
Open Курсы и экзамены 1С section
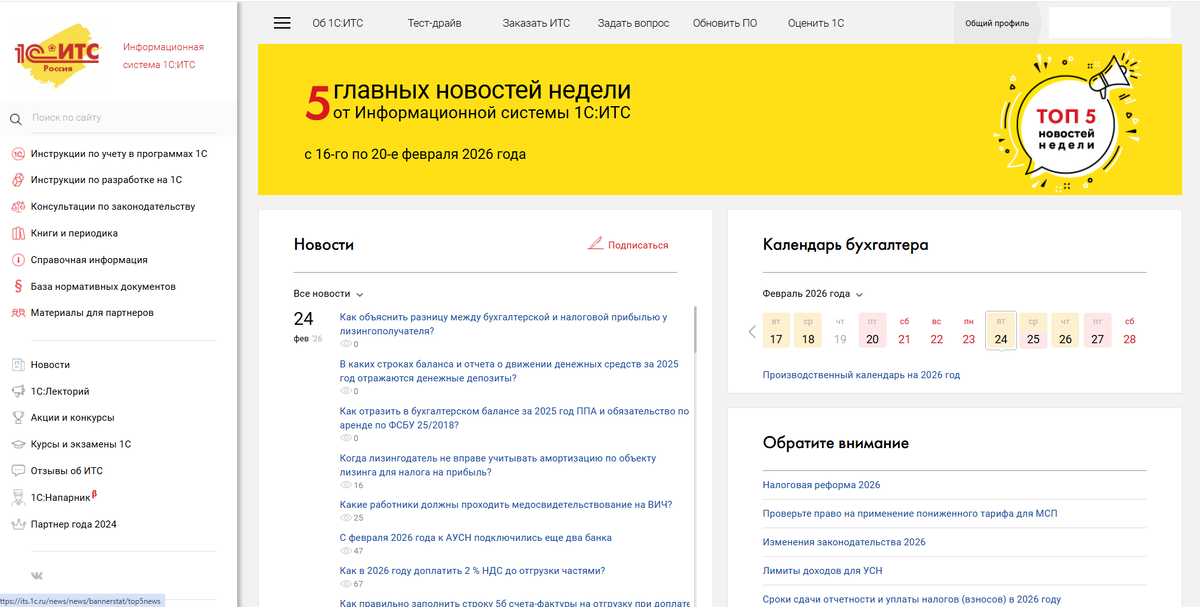pyautogui.click(x=81, y=444)
